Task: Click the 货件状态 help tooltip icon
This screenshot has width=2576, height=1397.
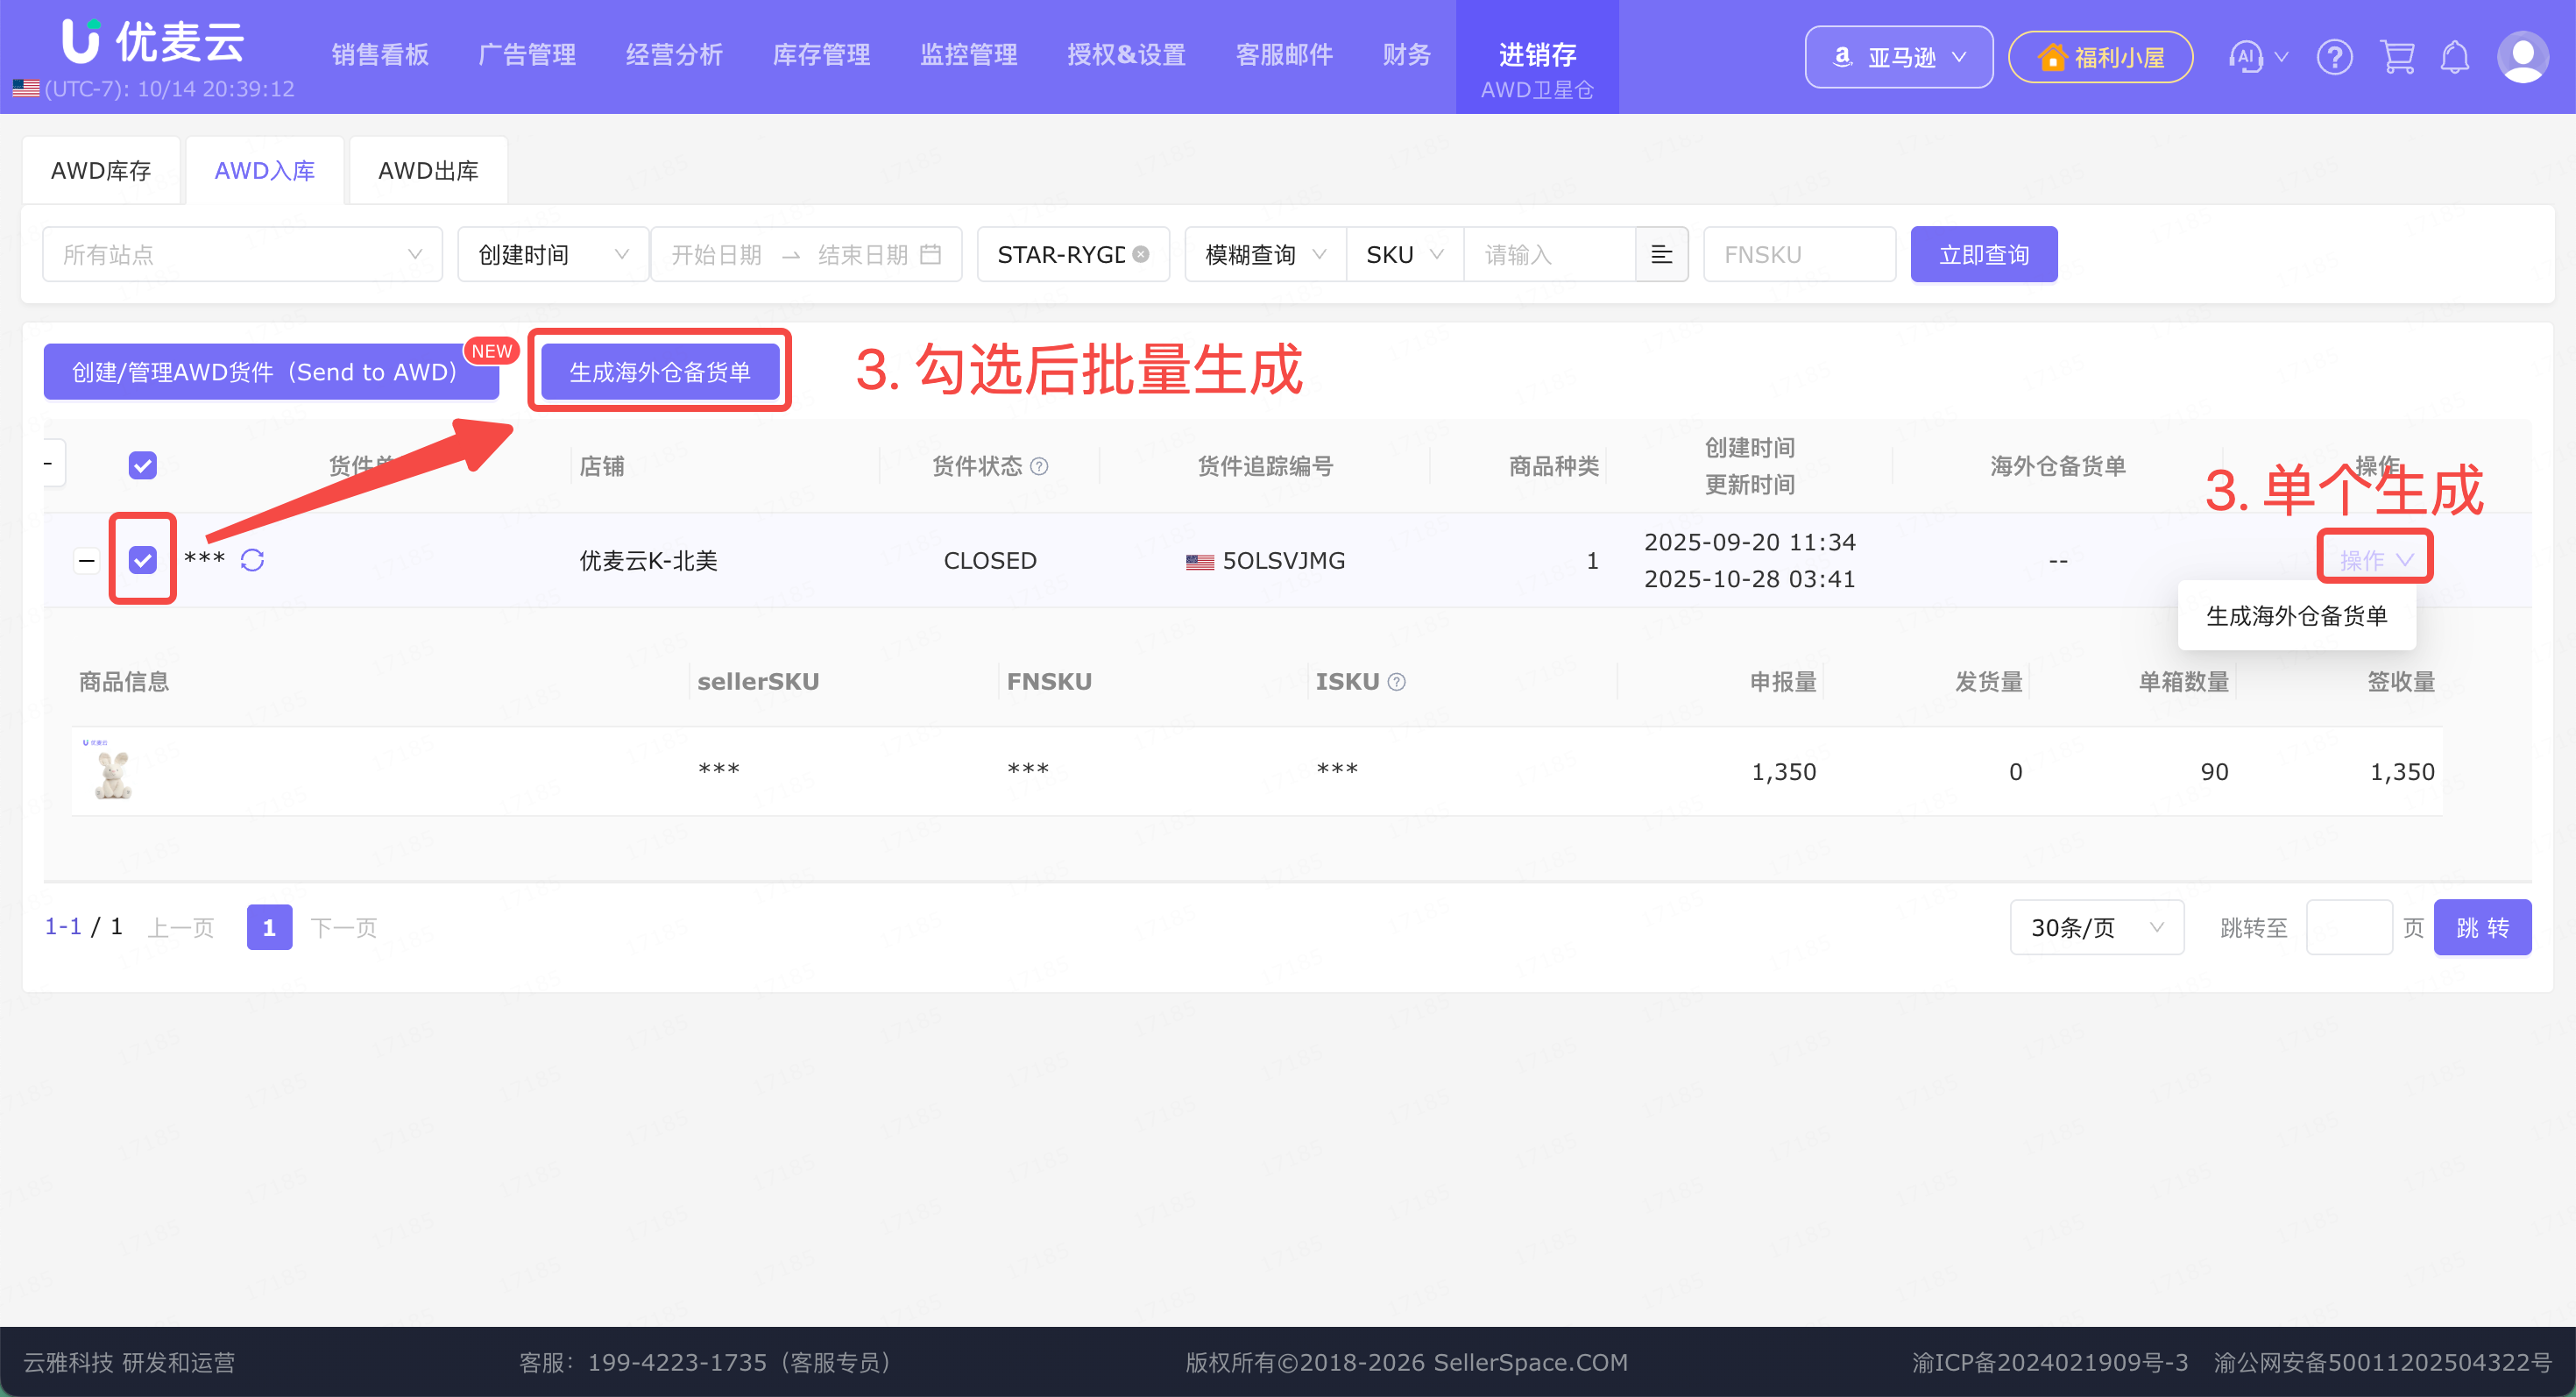Action: pyautogui.click(x=1039, y=466)
